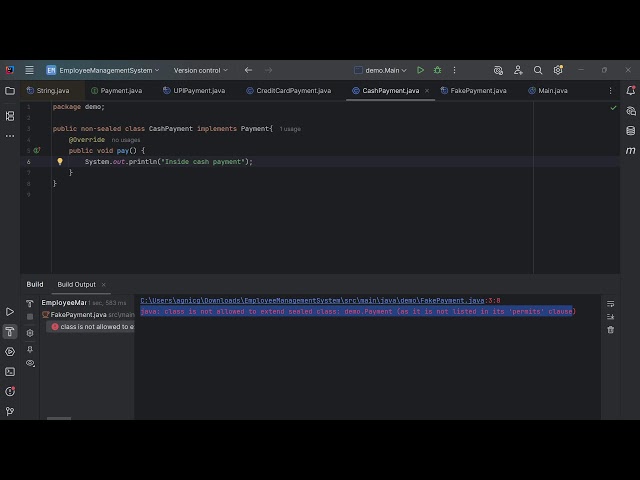640x480 pixels.
Task: Toggle soft-wrap in build output
Action: (611, 304)
